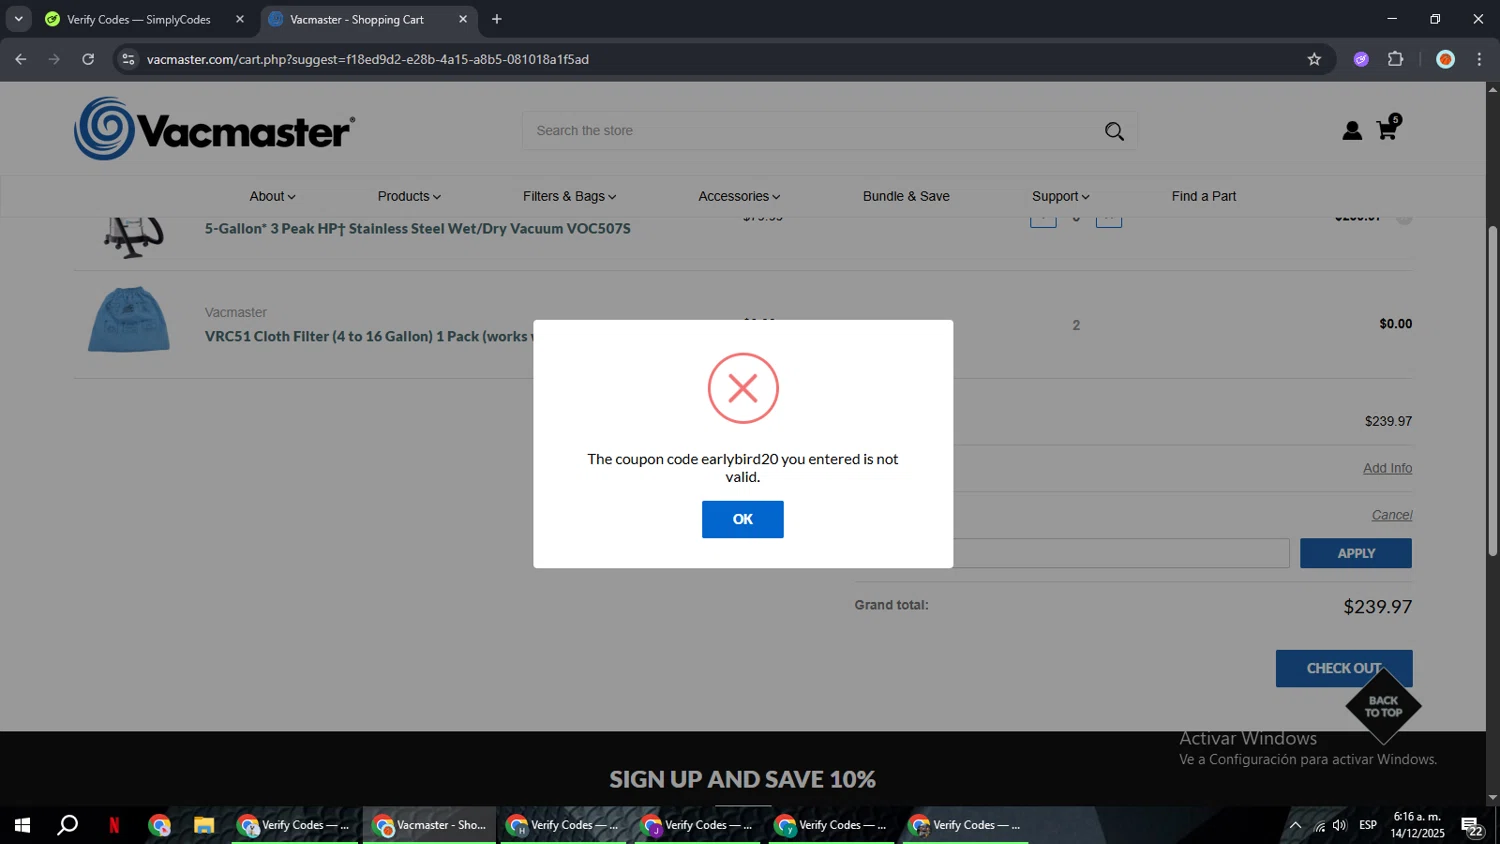
Task: Expand the About menu
Action: (x=272, y=196)
